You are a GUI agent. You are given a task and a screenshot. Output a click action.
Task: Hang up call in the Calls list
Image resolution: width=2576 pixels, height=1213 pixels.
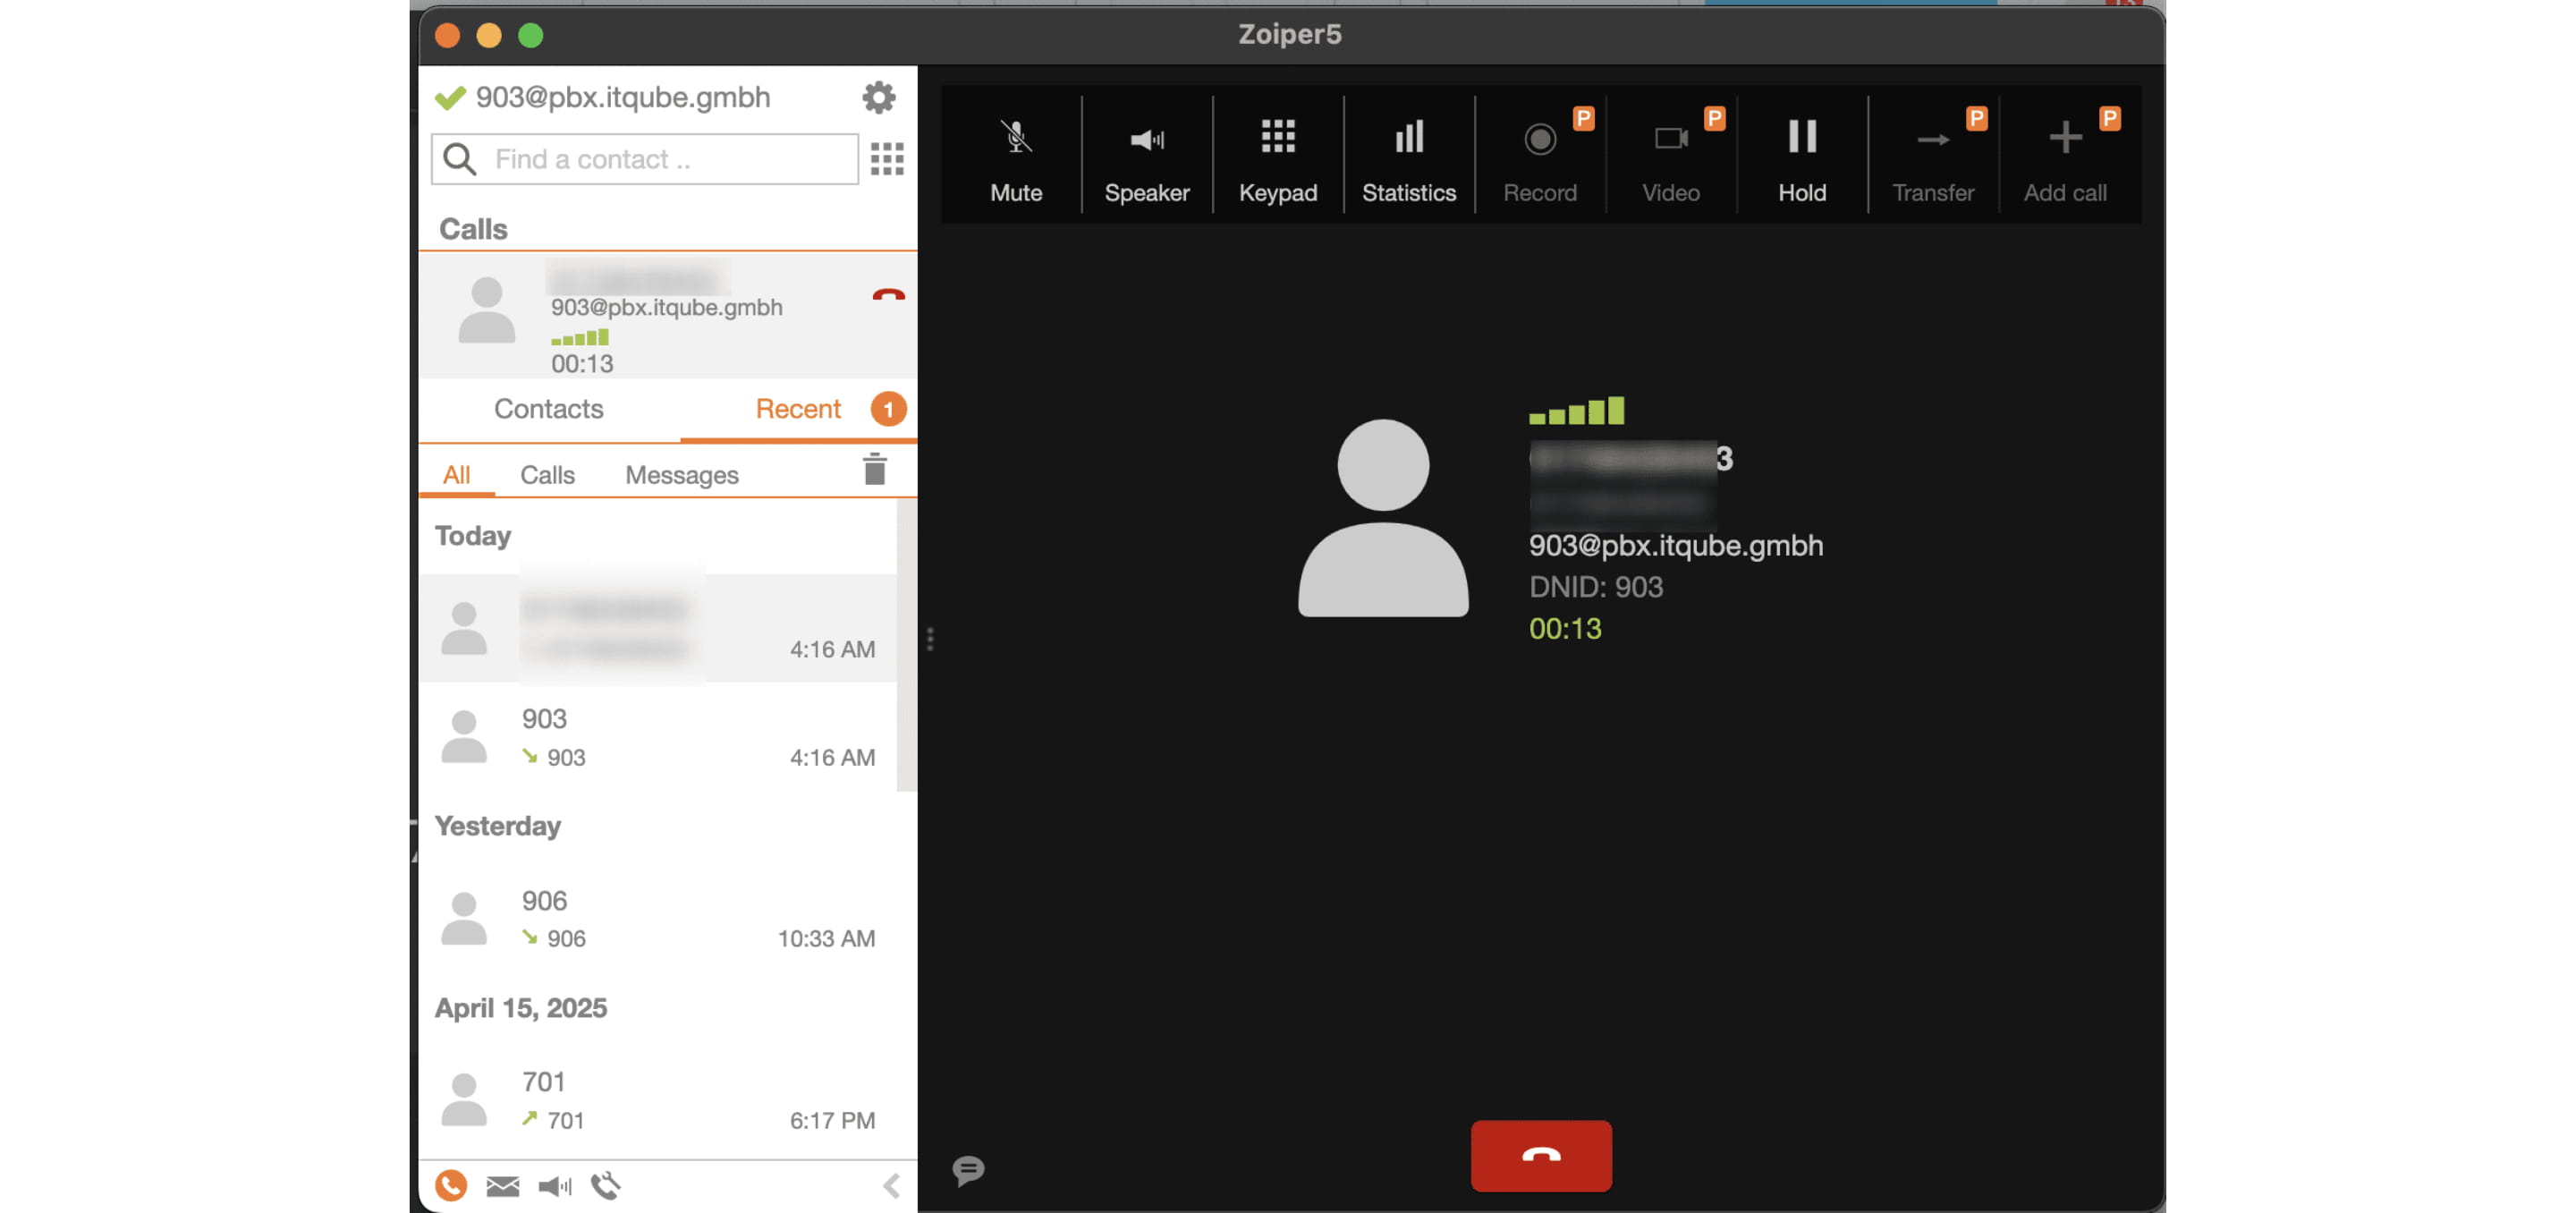point(887,295)
